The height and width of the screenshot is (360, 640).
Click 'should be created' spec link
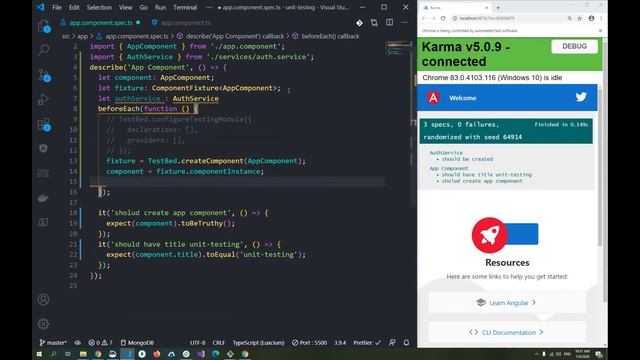coord(467,159)
